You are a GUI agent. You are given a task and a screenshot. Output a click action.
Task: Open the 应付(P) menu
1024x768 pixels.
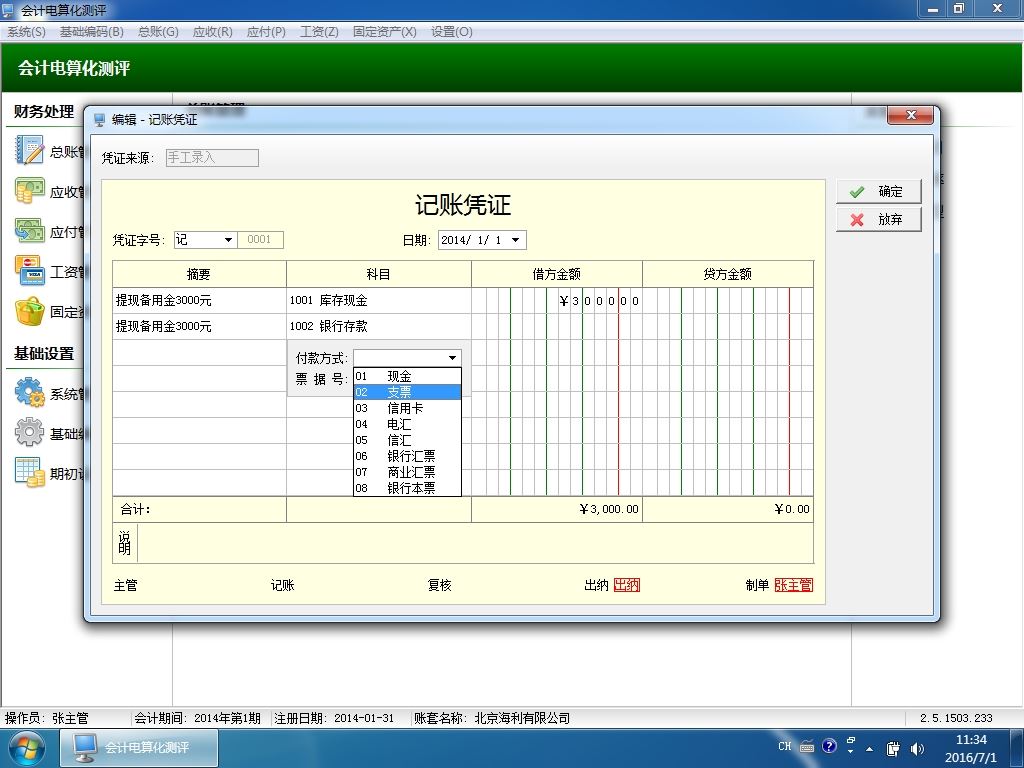tap(266, 32)
